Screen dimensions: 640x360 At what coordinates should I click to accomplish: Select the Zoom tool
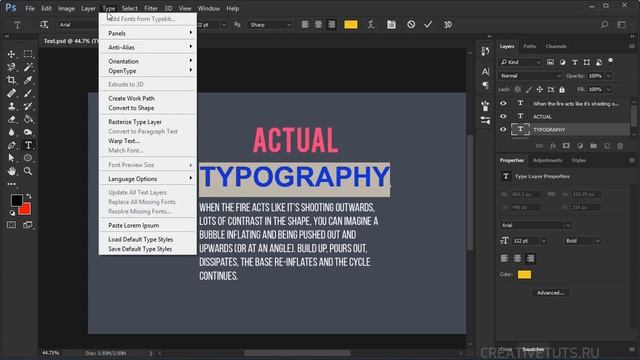pos(28,171)
